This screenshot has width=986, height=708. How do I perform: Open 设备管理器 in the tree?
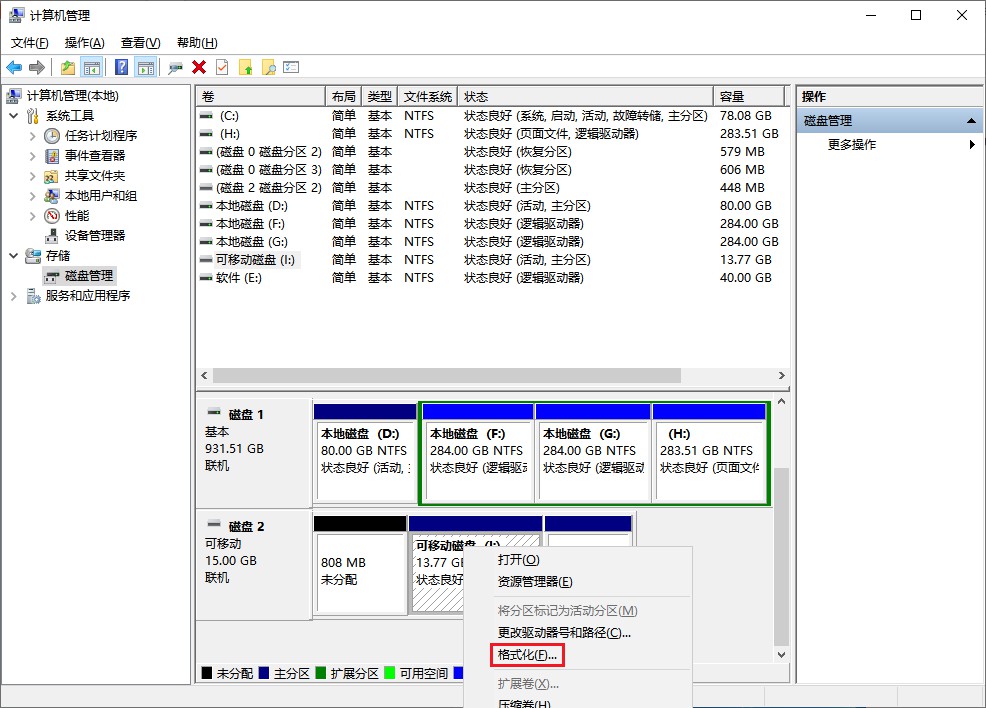pyautogui.click(x=95, y=236)
